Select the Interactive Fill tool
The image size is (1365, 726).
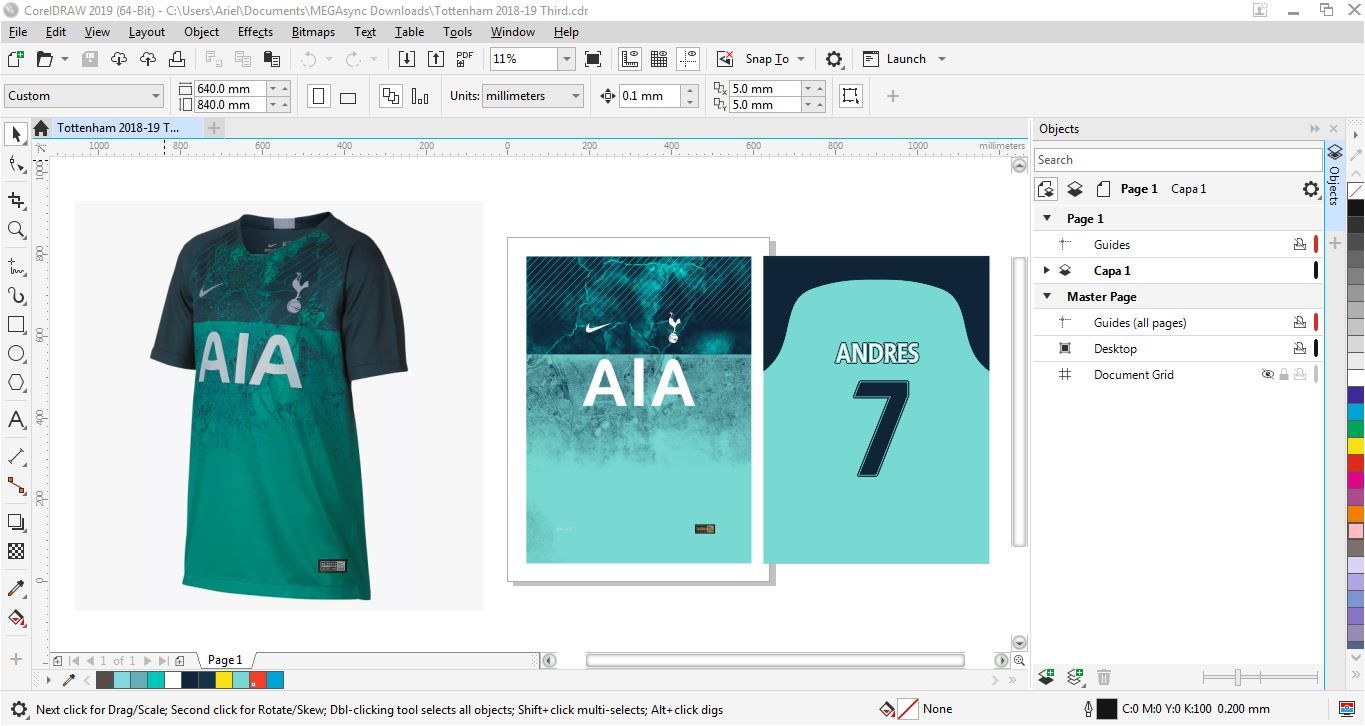pos(16,618)
